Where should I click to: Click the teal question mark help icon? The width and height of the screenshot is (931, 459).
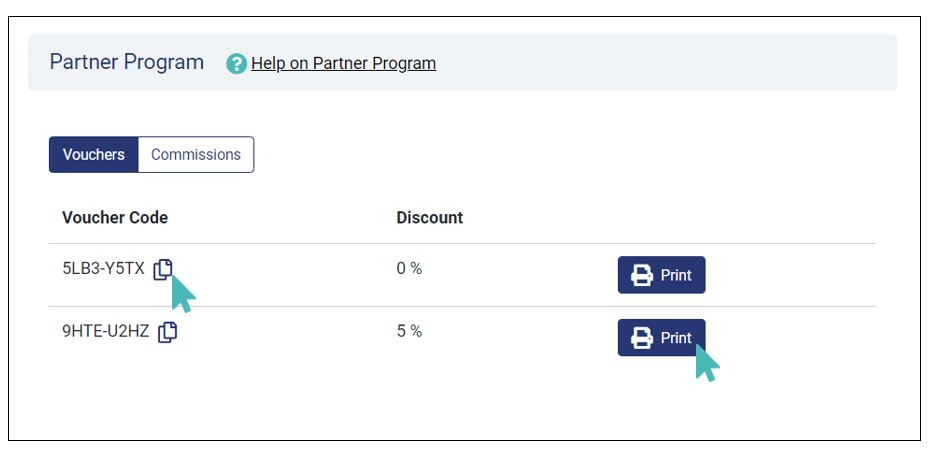point(236,64)
